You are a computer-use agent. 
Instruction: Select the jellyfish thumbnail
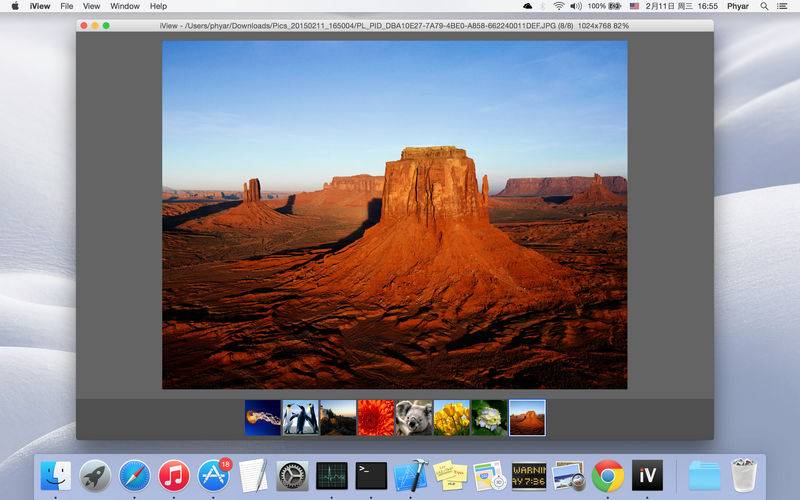point(263,418)
